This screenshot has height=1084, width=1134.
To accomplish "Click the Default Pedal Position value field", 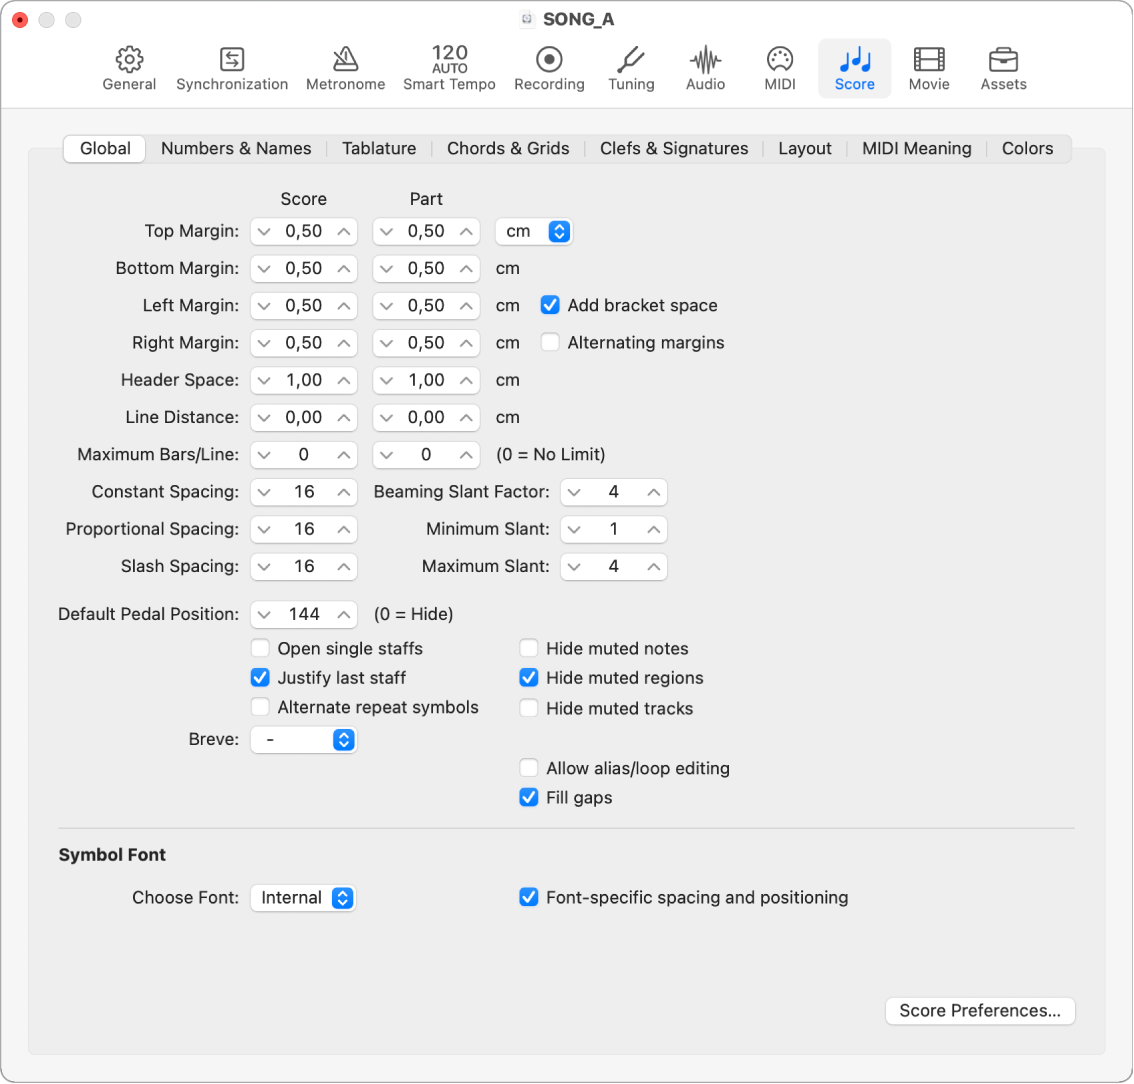I will 304,614.
